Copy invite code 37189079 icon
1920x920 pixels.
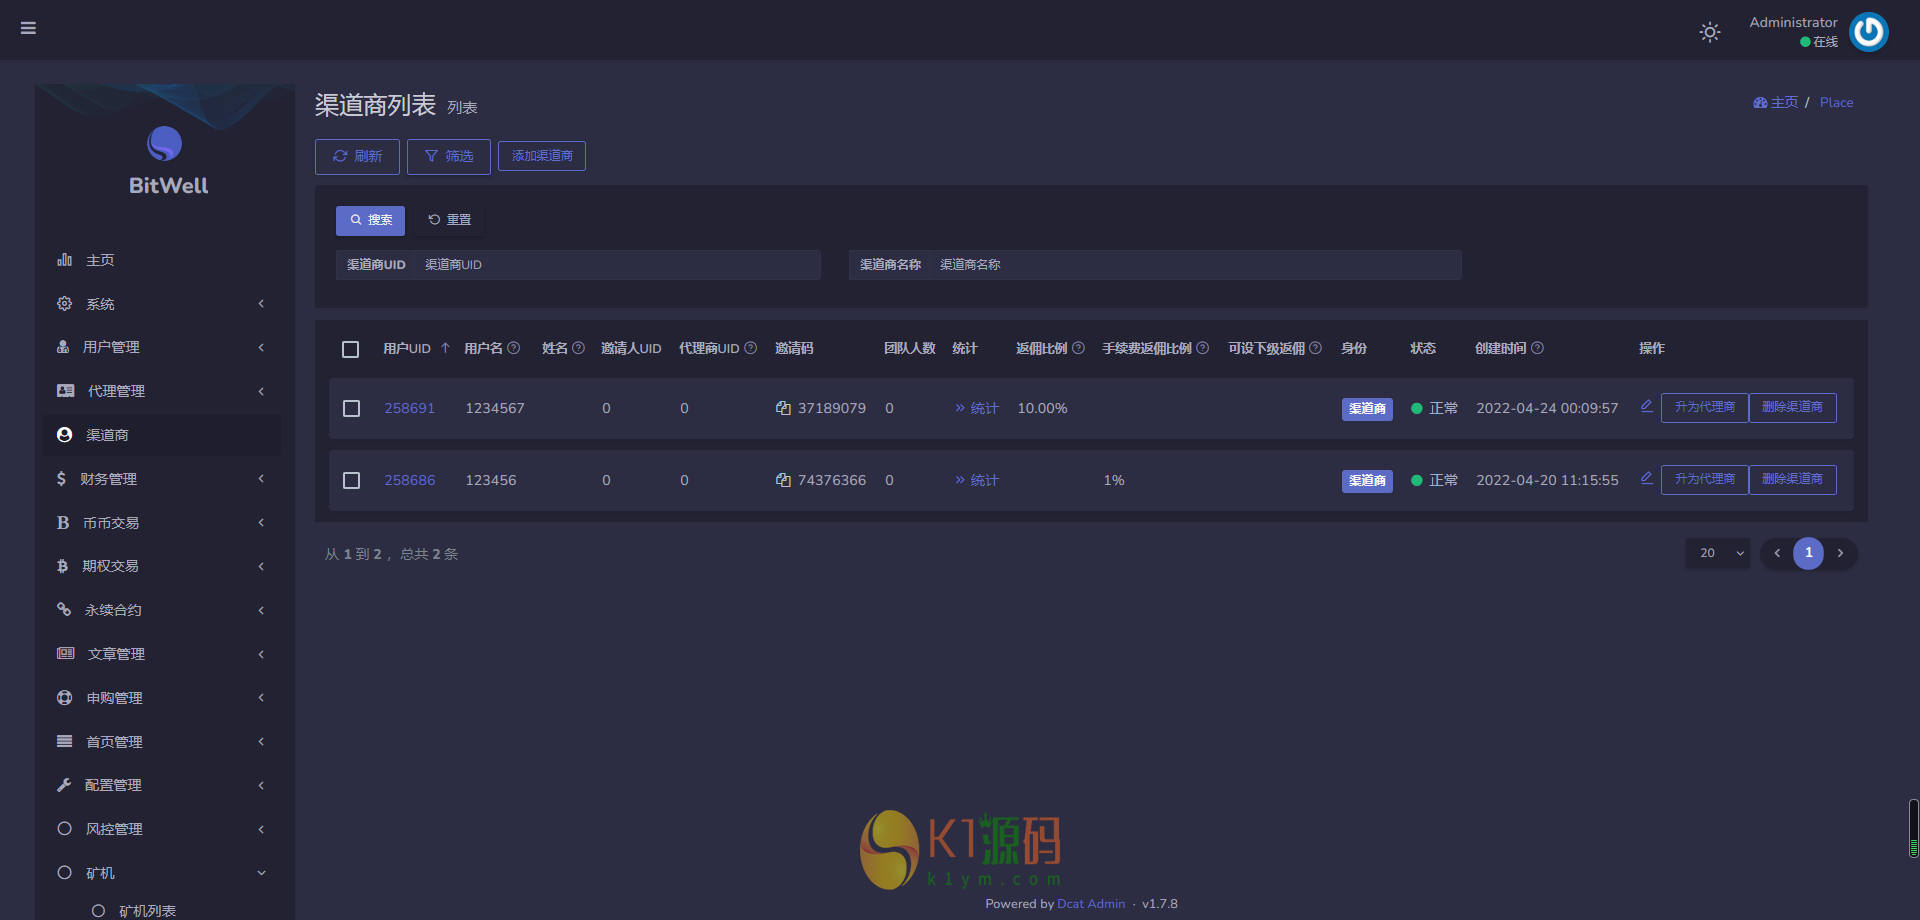coord(783,408)
